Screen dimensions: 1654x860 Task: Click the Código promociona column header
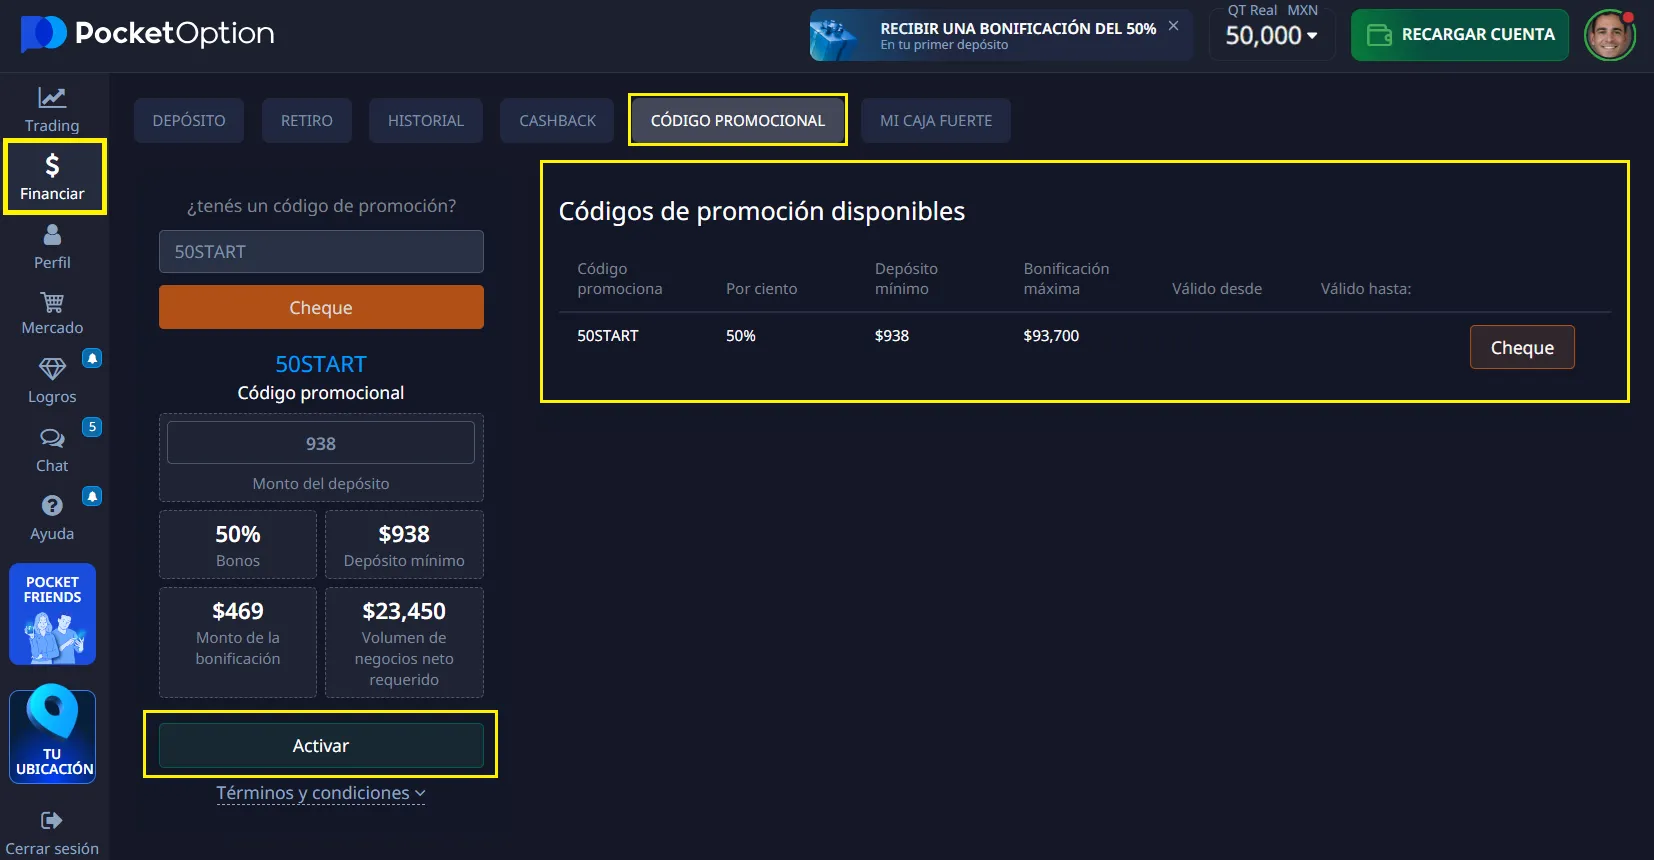click(x=620, y=279)
